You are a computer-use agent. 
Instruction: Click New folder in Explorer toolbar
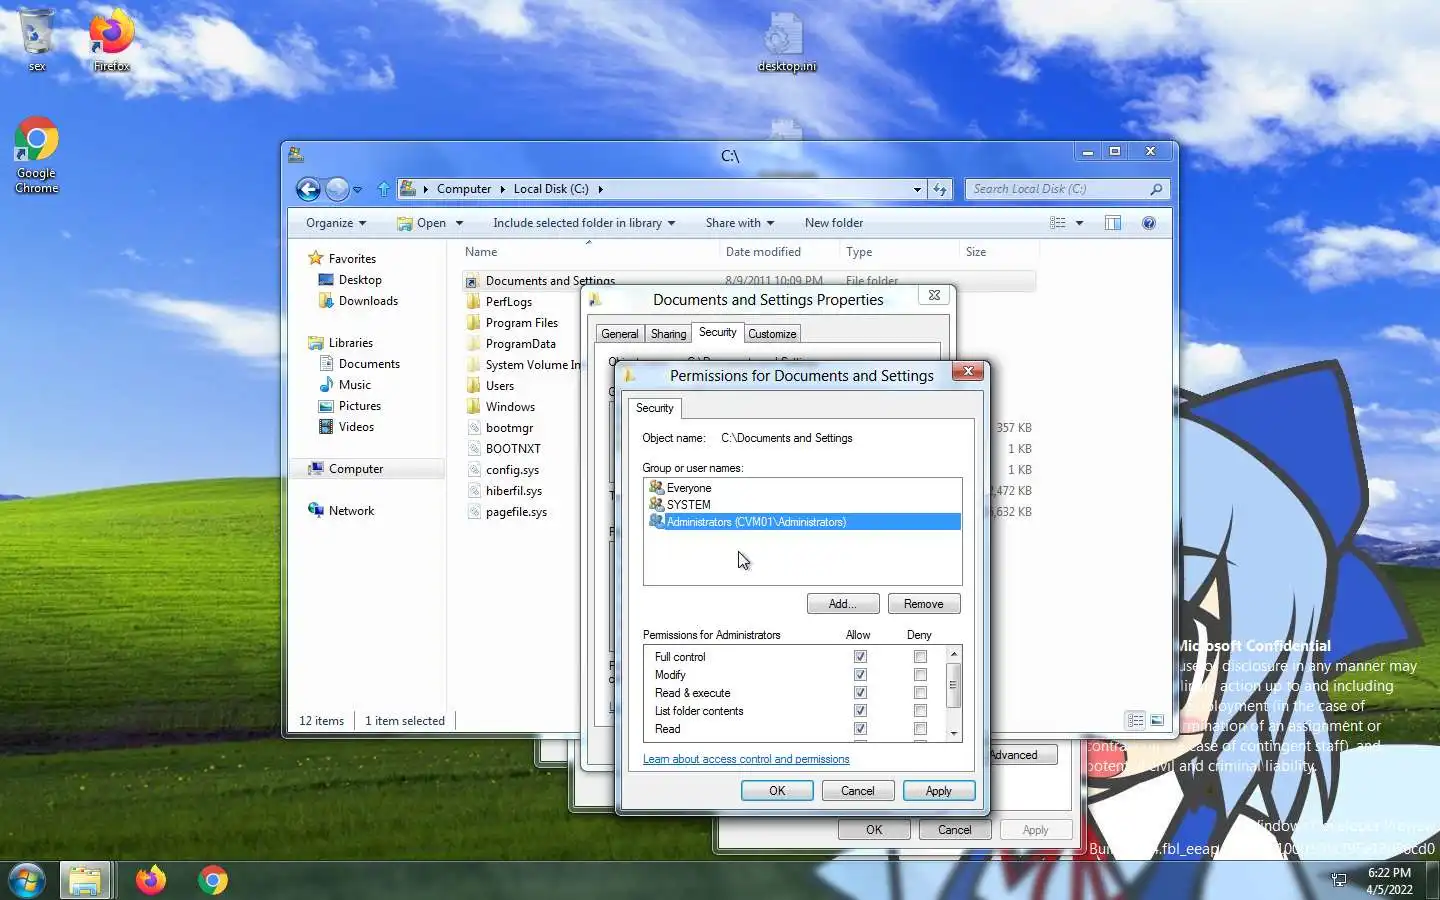pos(833,223)
